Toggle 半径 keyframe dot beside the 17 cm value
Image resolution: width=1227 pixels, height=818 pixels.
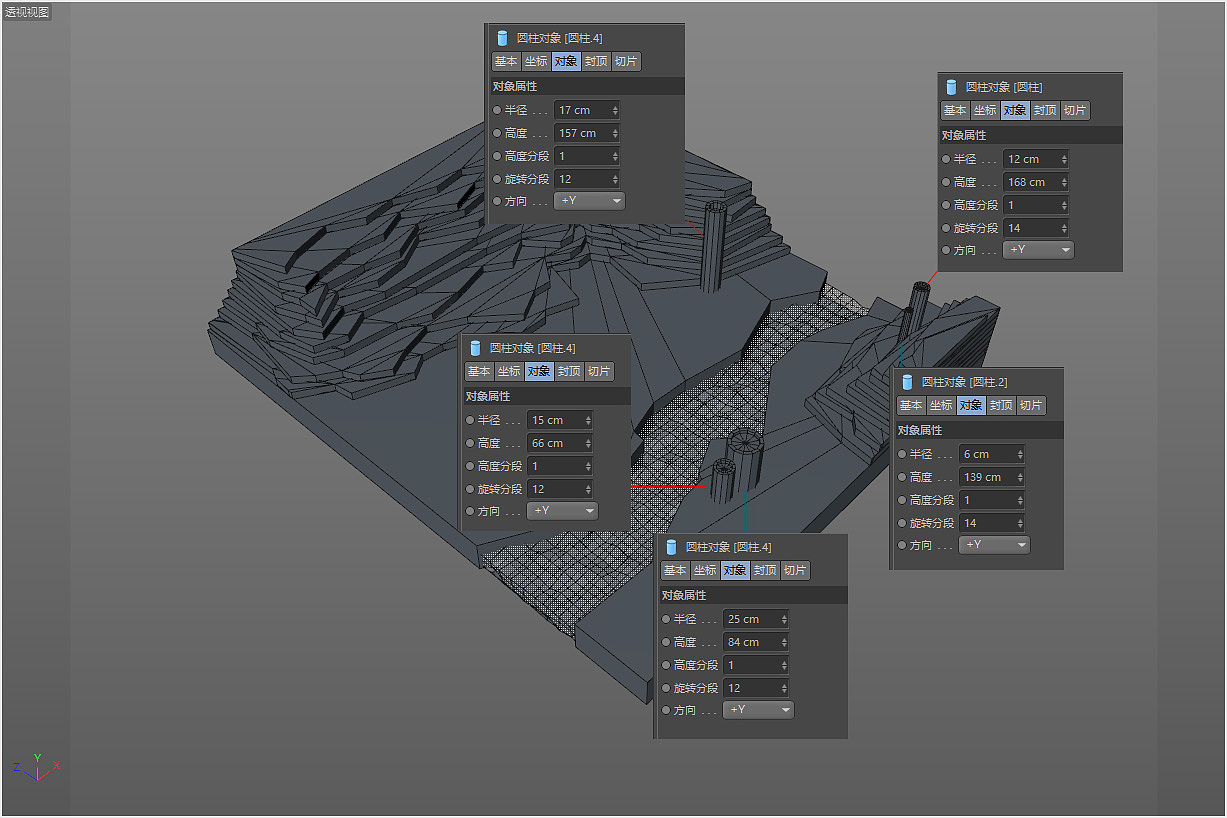tap(497, 110)
